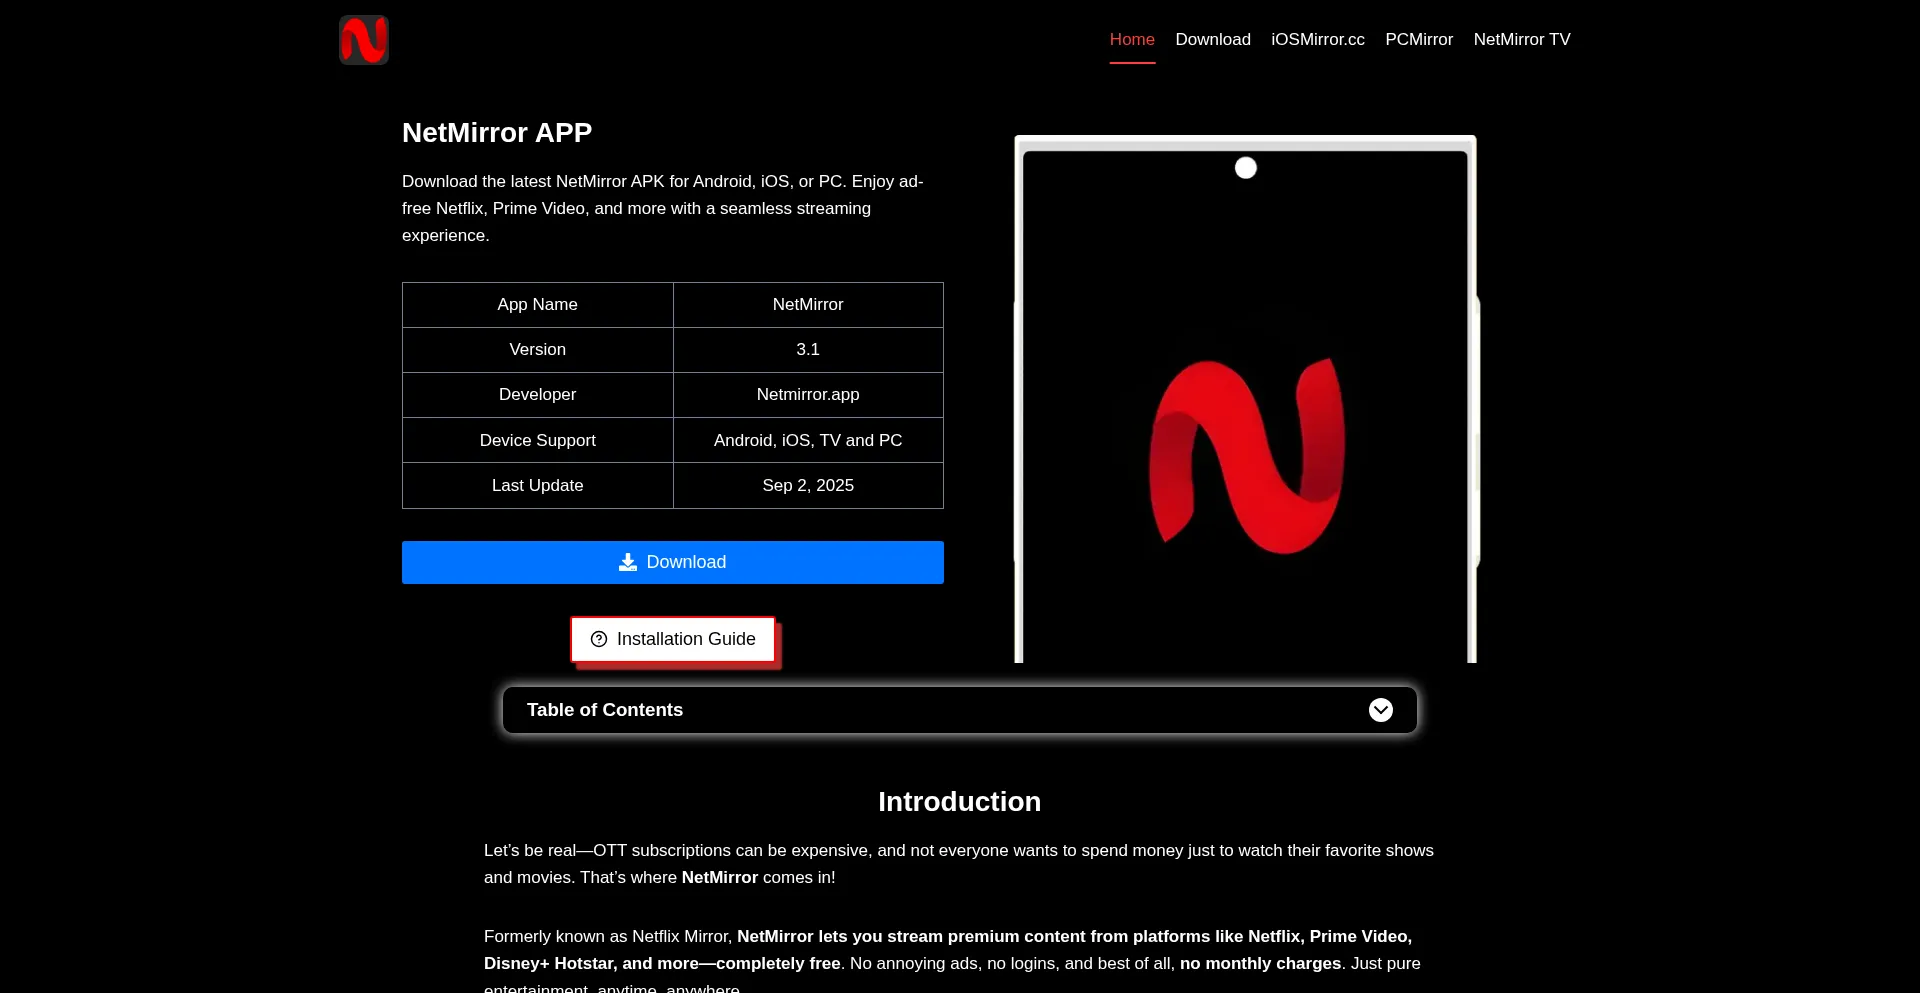Expand Table of Contents with the chevron

point(1380,710)
